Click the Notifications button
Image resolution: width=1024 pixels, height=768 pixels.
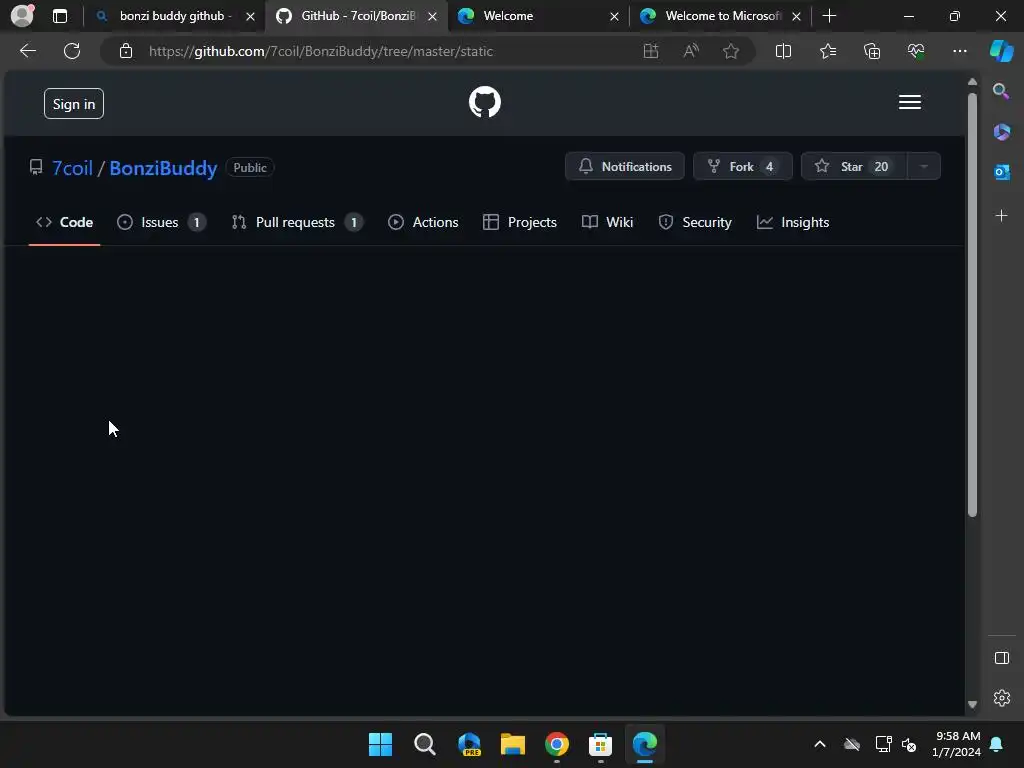point(625,167)
